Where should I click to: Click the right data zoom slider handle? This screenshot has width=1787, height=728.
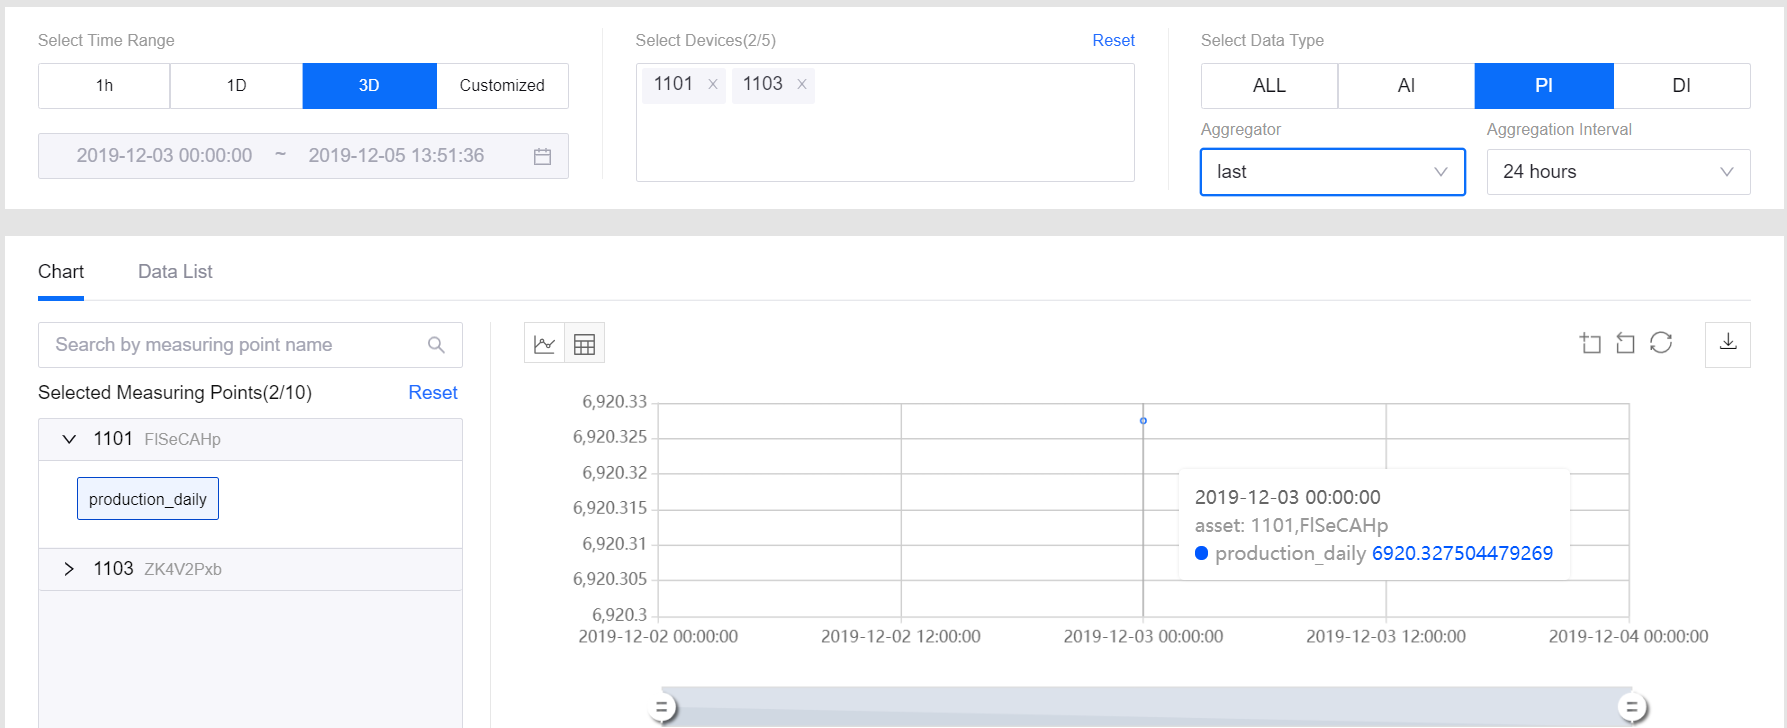(1632, 708)
